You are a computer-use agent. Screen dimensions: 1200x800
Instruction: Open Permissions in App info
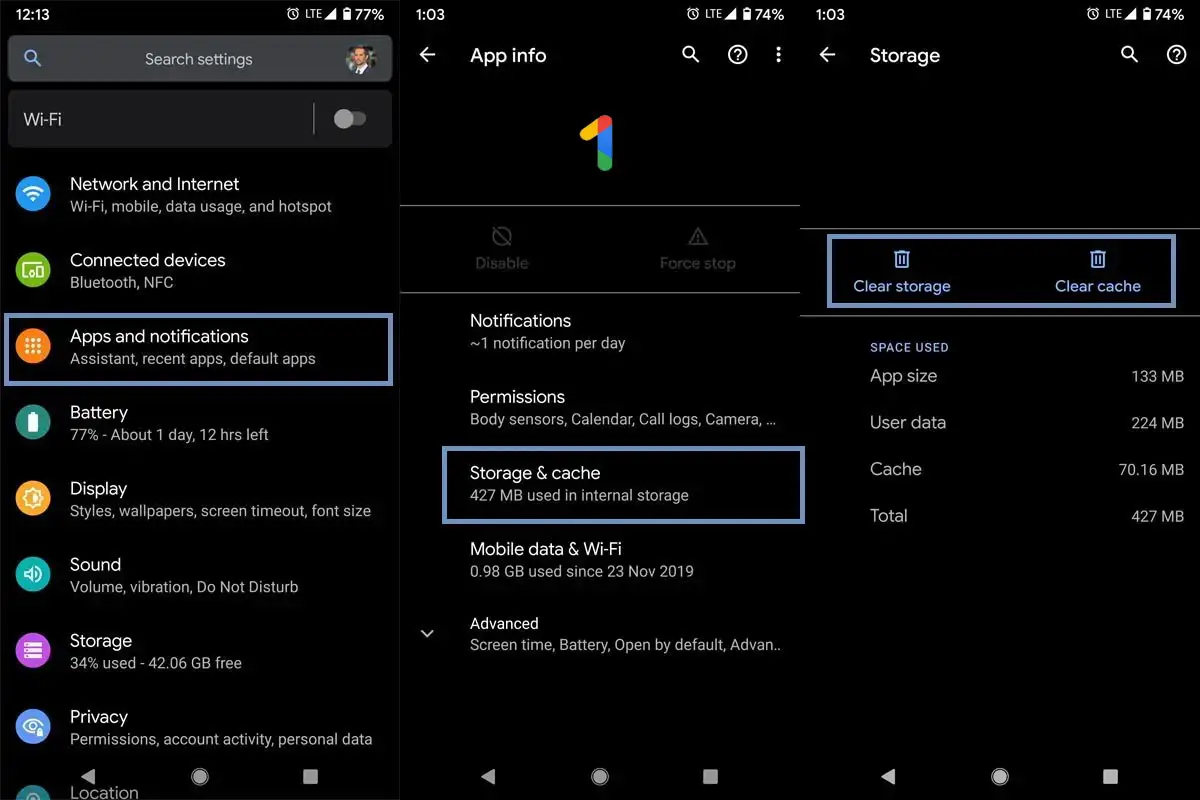pos(600,407)
